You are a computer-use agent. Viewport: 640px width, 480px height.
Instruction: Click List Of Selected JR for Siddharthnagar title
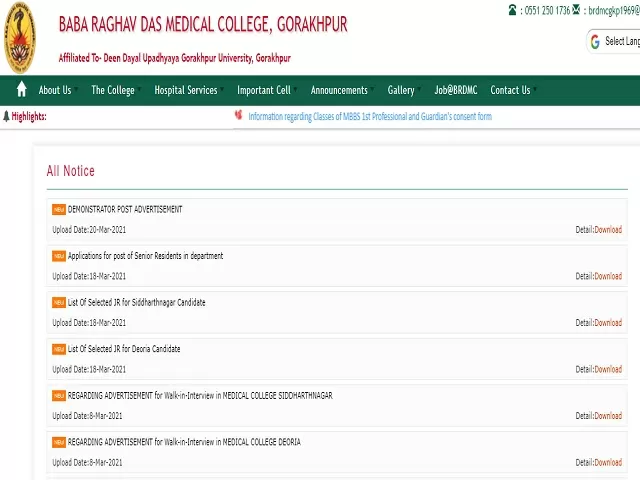pyautogui.click(x=136, y=302)
